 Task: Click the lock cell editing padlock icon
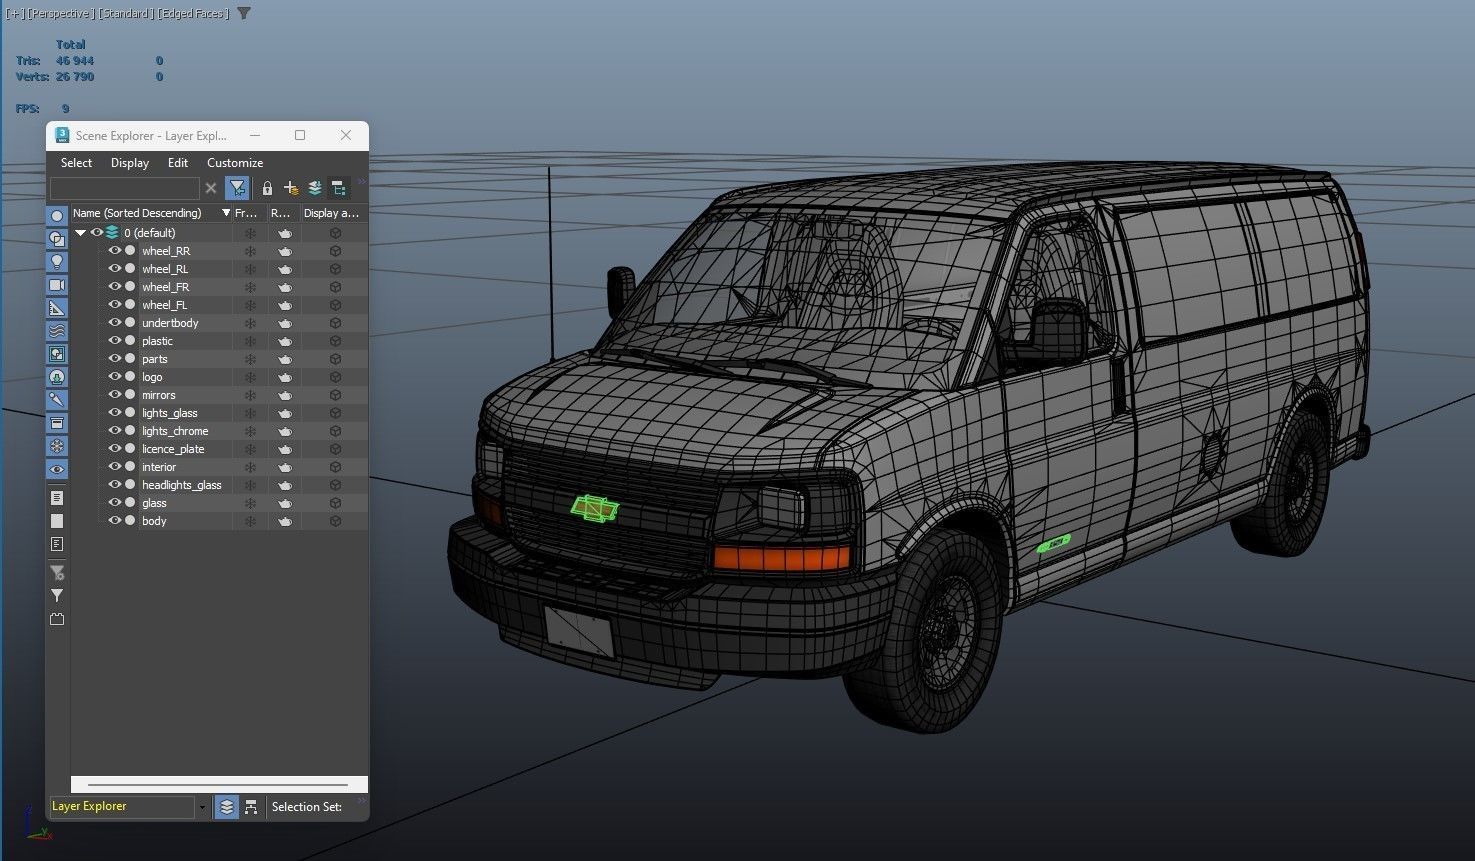point(267,188)
